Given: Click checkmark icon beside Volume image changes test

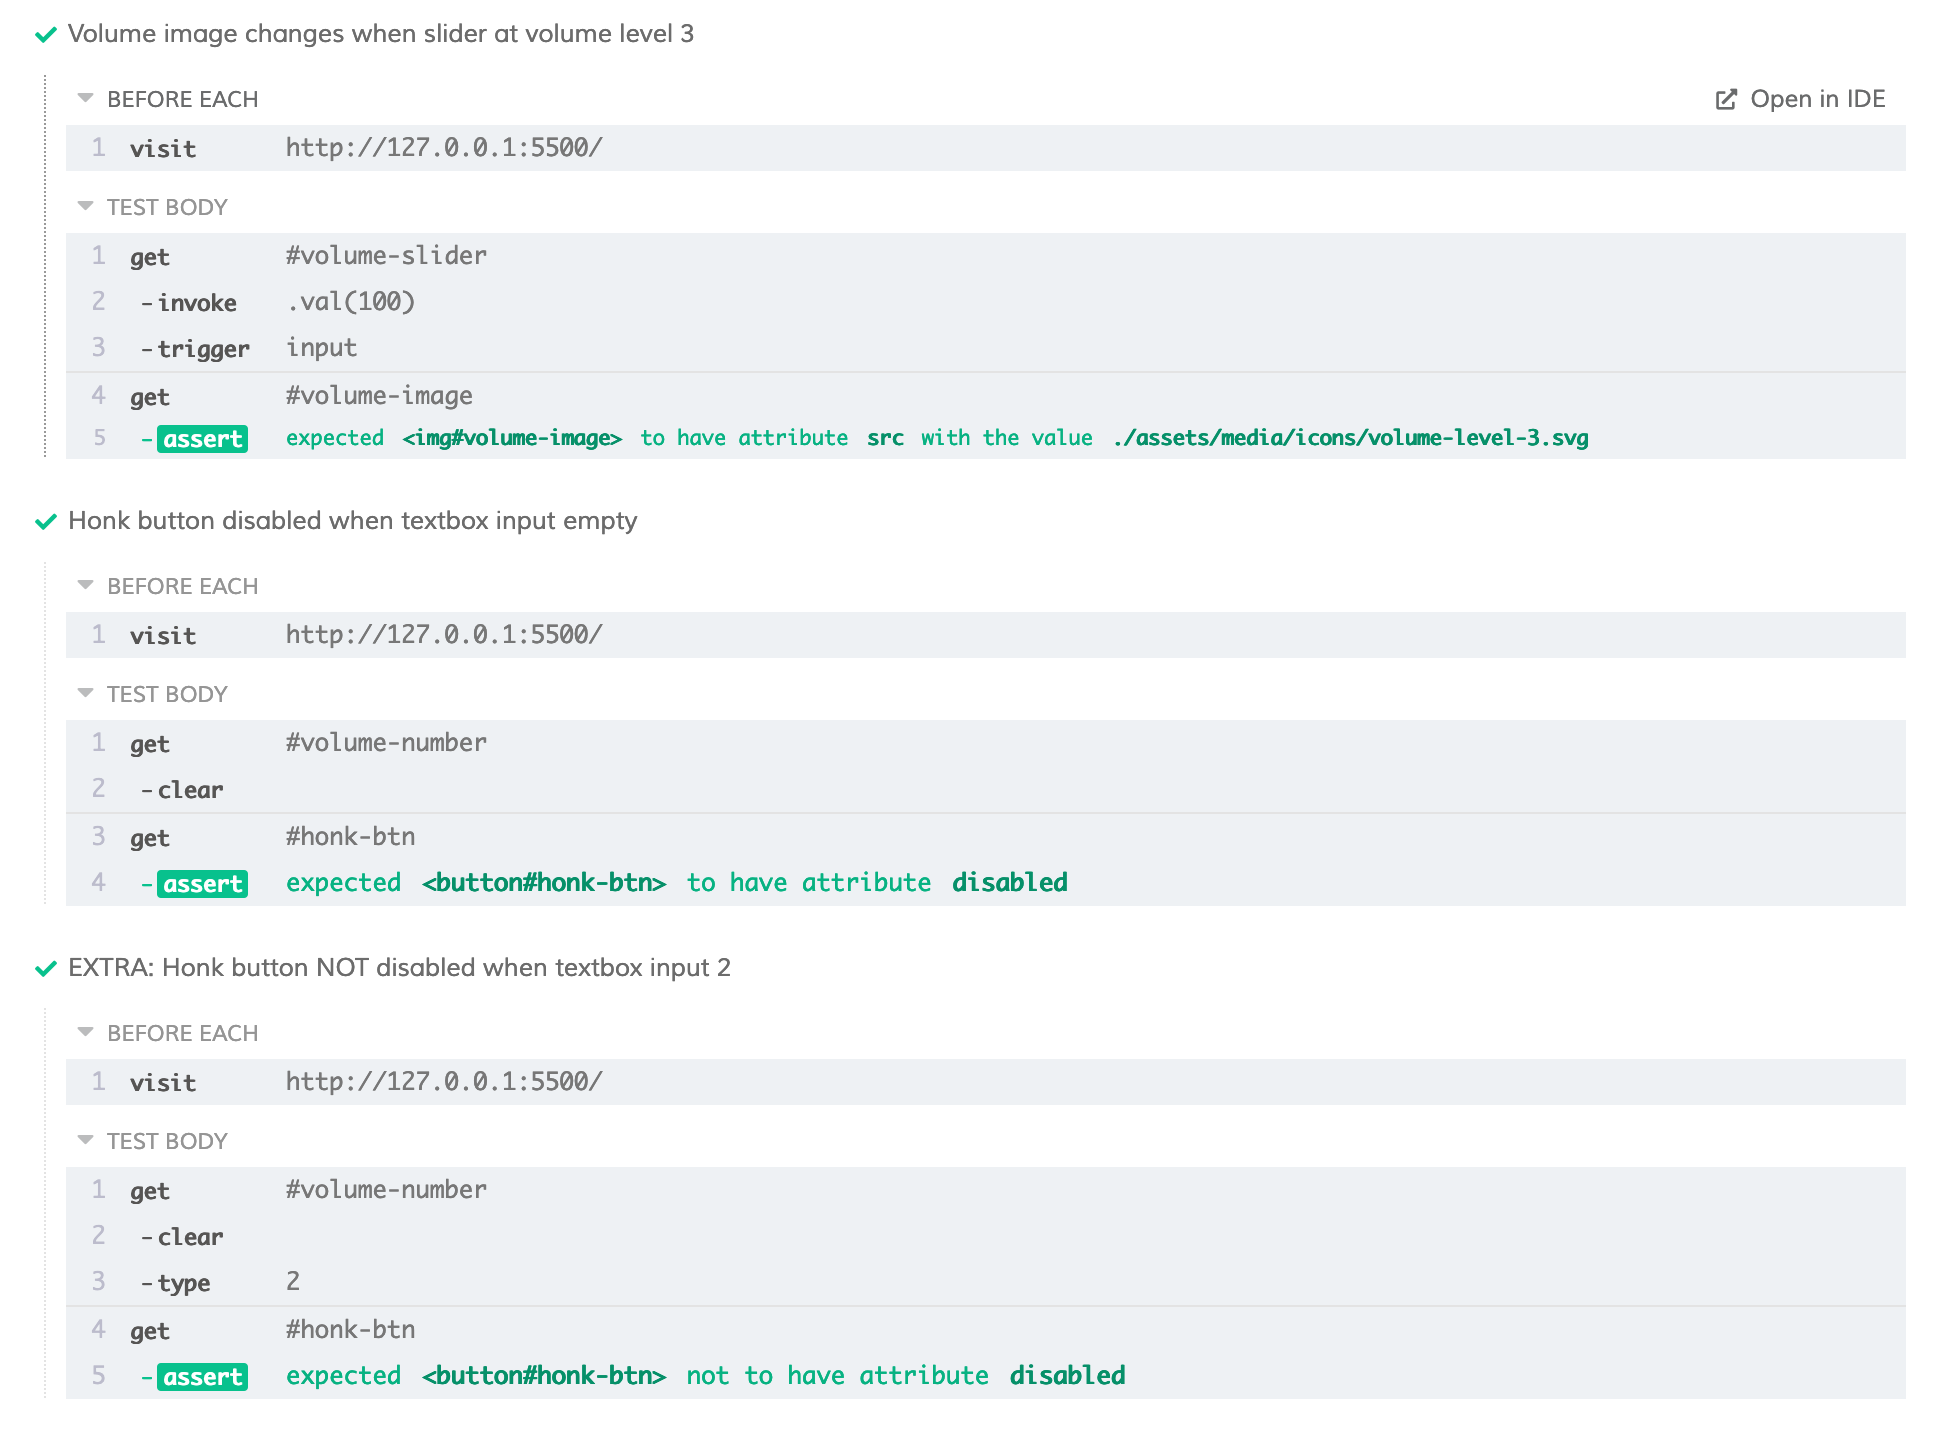Looking at the screenshot, I should [x=46, y=35].
